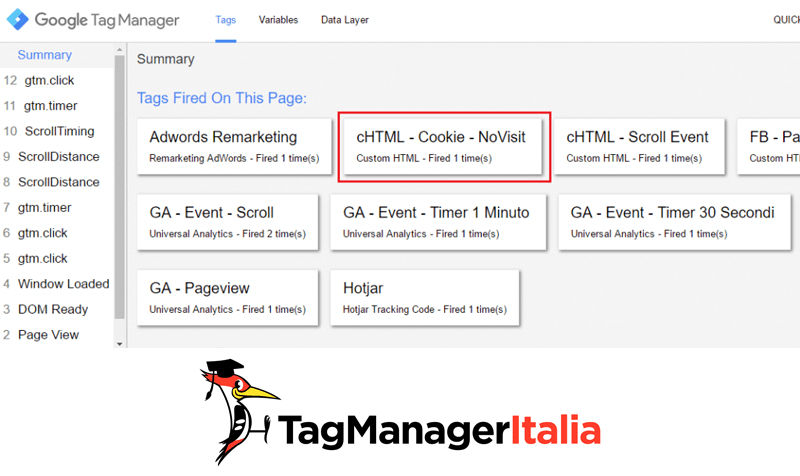
Task: Open the Variables tab
Action: pyautogui.click(x=278, y=20)
